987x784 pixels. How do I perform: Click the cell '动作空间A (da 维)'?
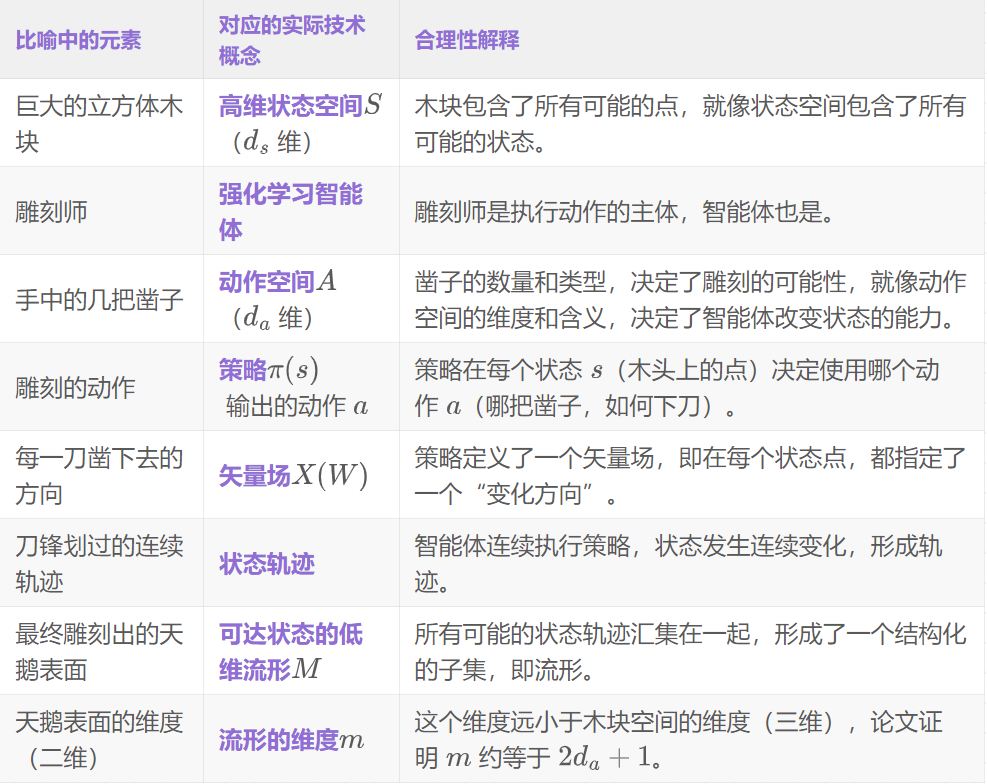pyautogui.click(x=301, y=299)
